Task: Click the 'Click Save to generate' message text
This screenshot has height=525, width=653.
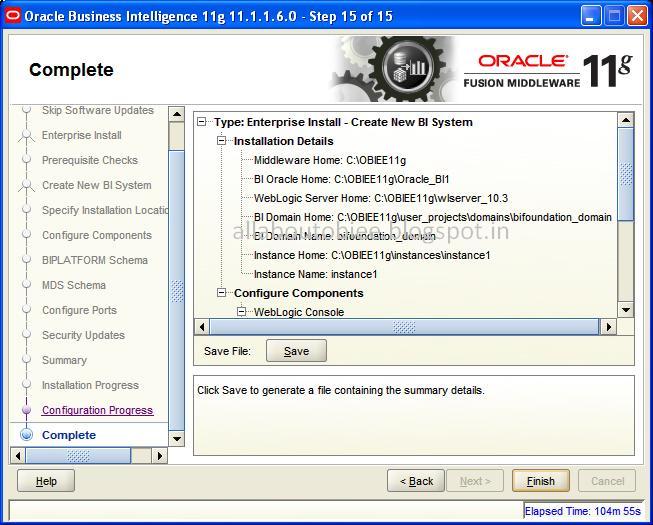Action: [341, 391]
